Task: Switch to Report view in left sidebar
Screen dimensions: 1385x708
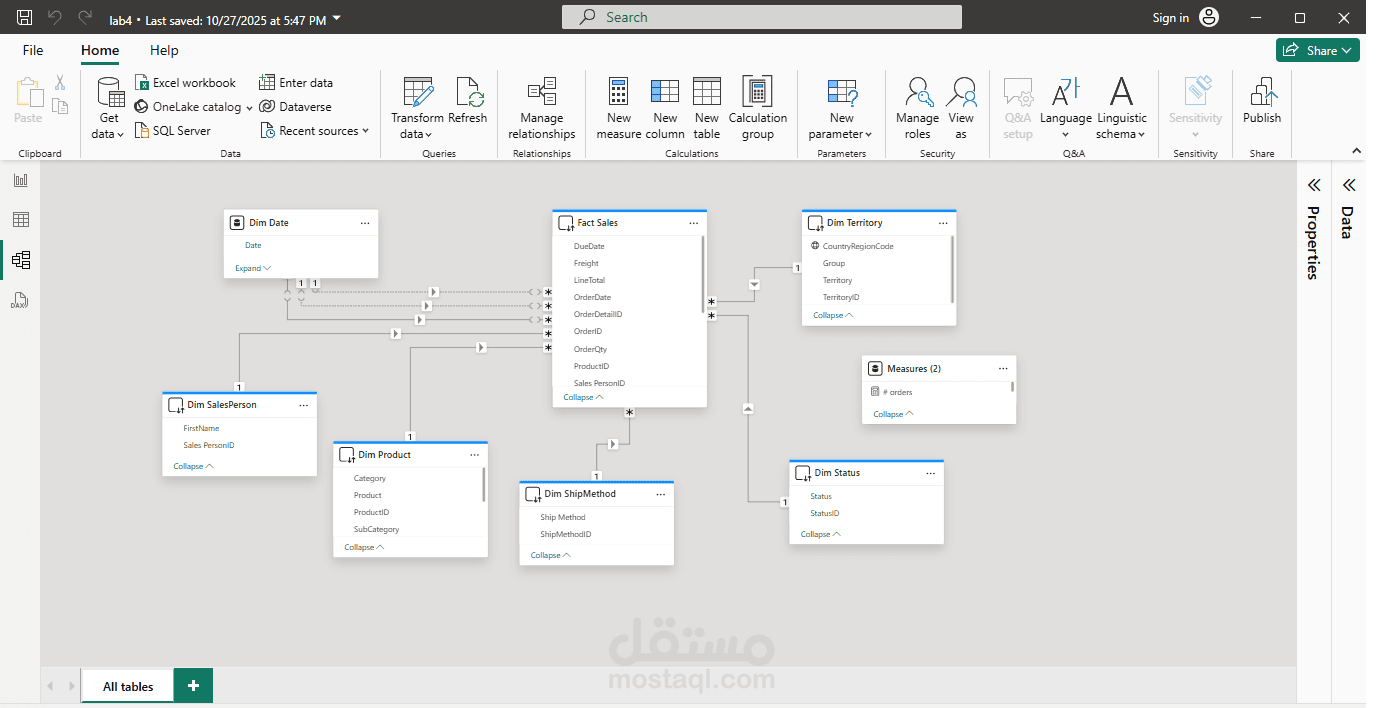Action: tap(20, 180)
